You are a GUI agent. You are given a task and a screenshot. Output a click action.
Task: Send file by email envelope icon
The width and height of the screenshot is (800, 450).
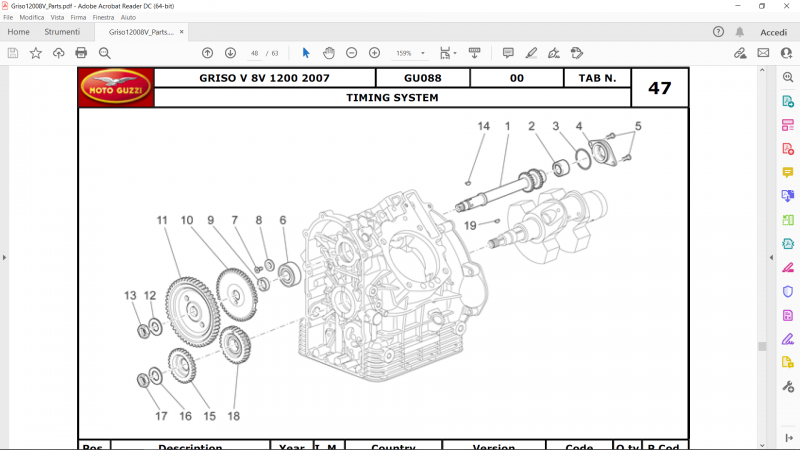point(763,53)
